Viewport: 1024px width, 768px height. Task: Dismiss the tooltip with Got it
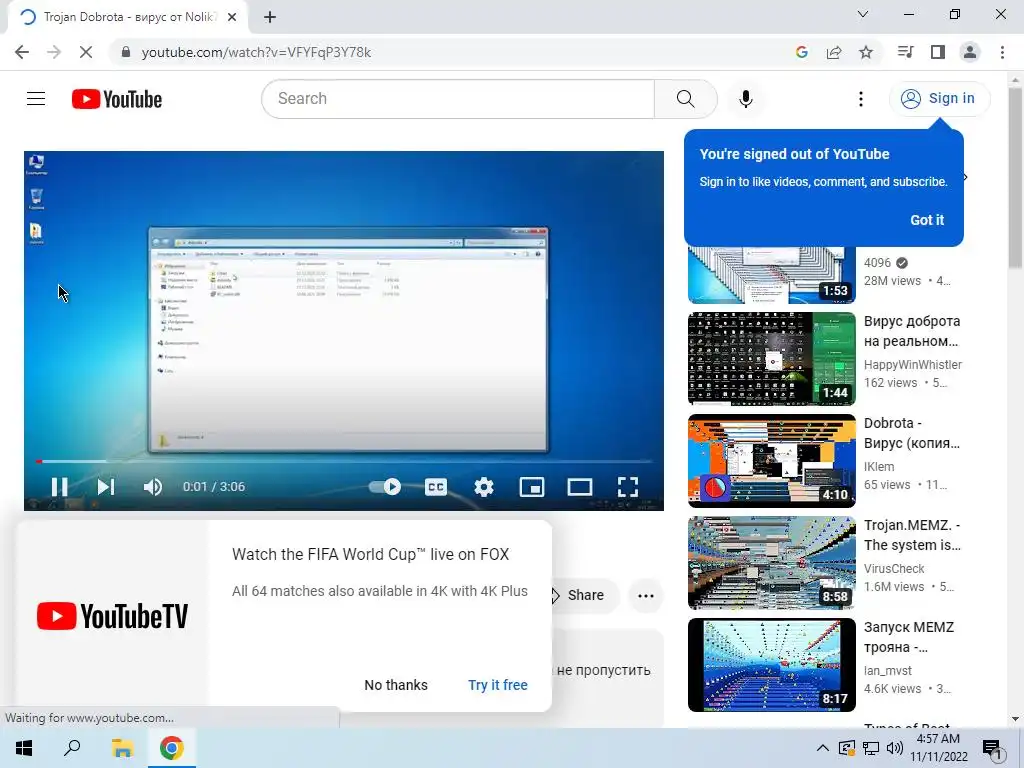click(x=927, y=220)
